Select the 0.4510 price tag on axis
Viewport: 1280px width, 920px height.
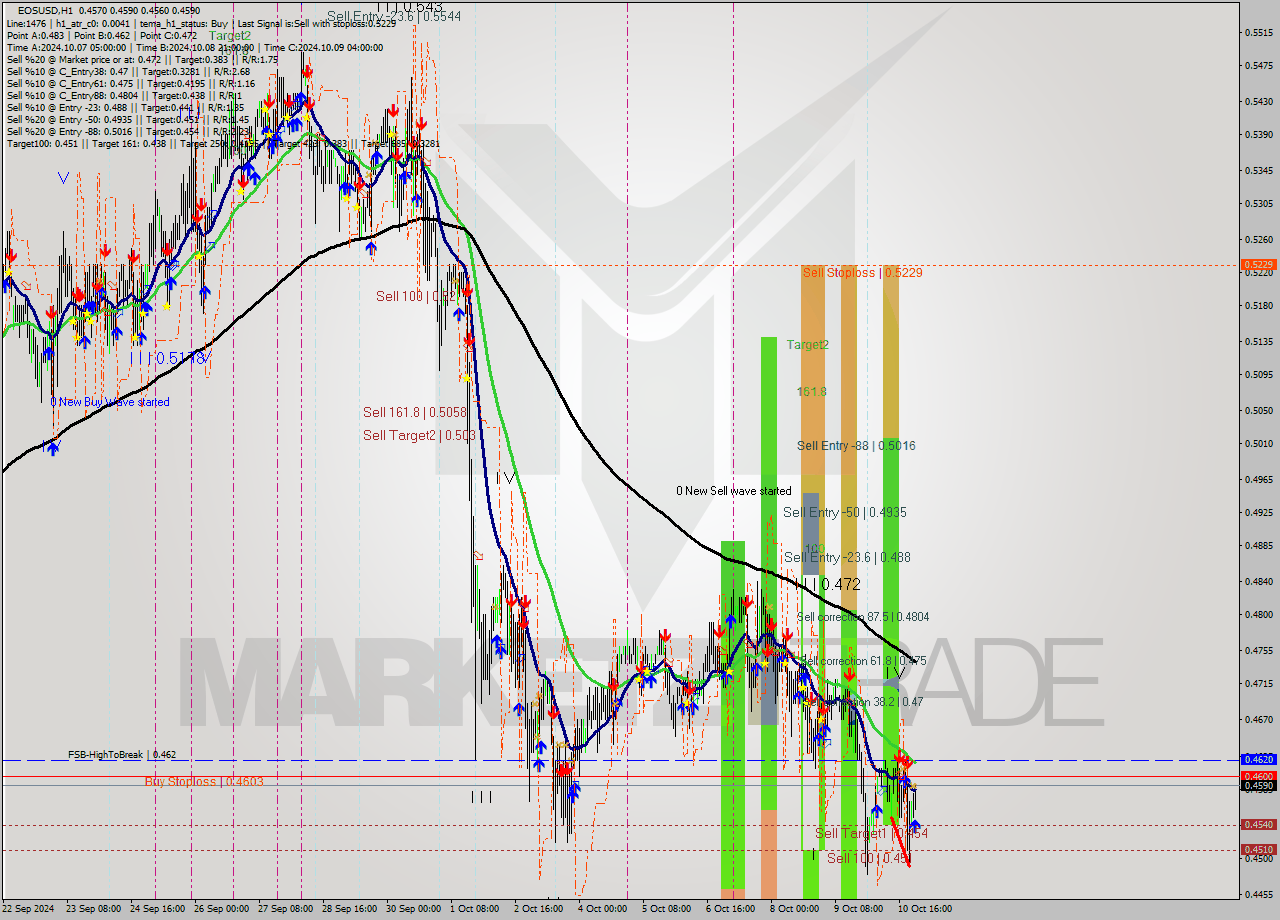tap(1257, 850)
